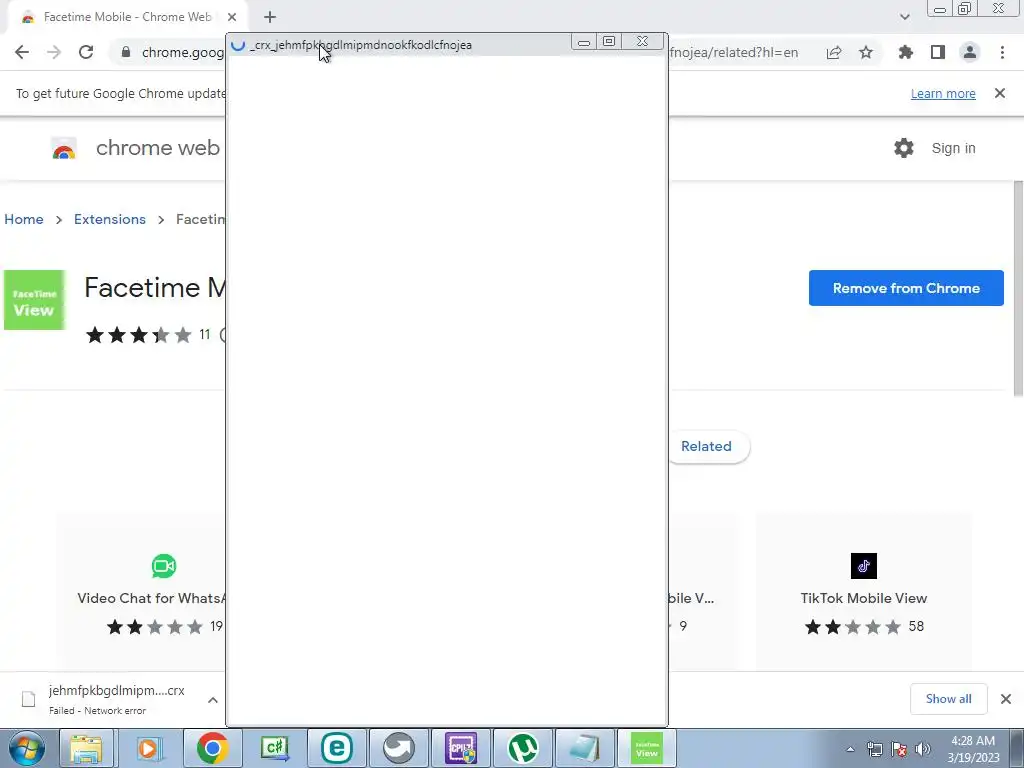1024x768 pixels.
Task: Click the green FaceTime View extension icon
Action: click(35, 300)
